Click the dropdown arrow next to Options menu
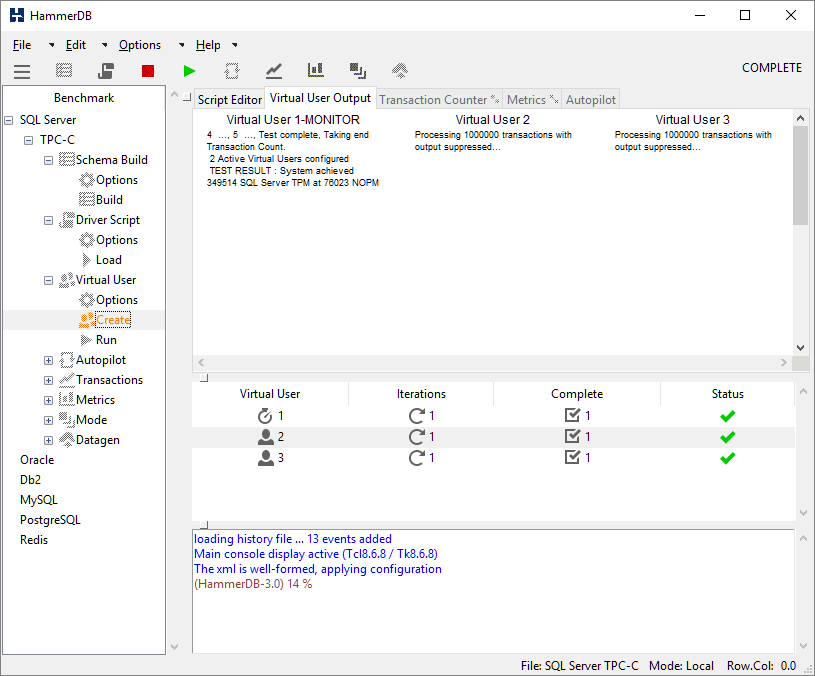The image size is (815, 676). (x=181, y=46)
